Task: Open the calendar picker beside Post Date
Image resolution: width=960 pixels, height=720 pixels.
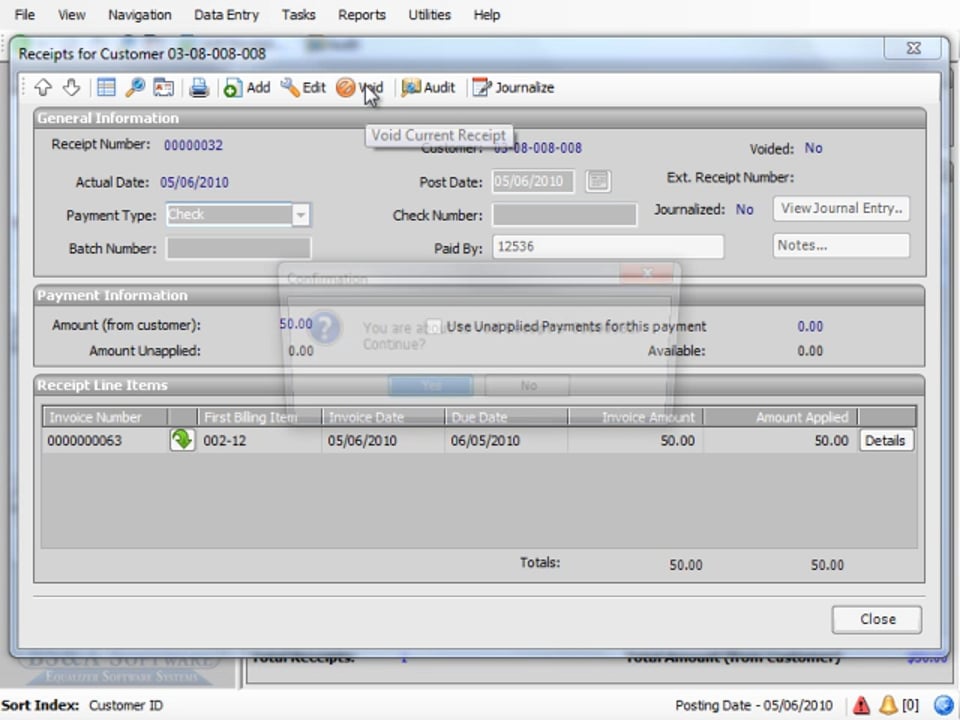Action: (597, 181)
